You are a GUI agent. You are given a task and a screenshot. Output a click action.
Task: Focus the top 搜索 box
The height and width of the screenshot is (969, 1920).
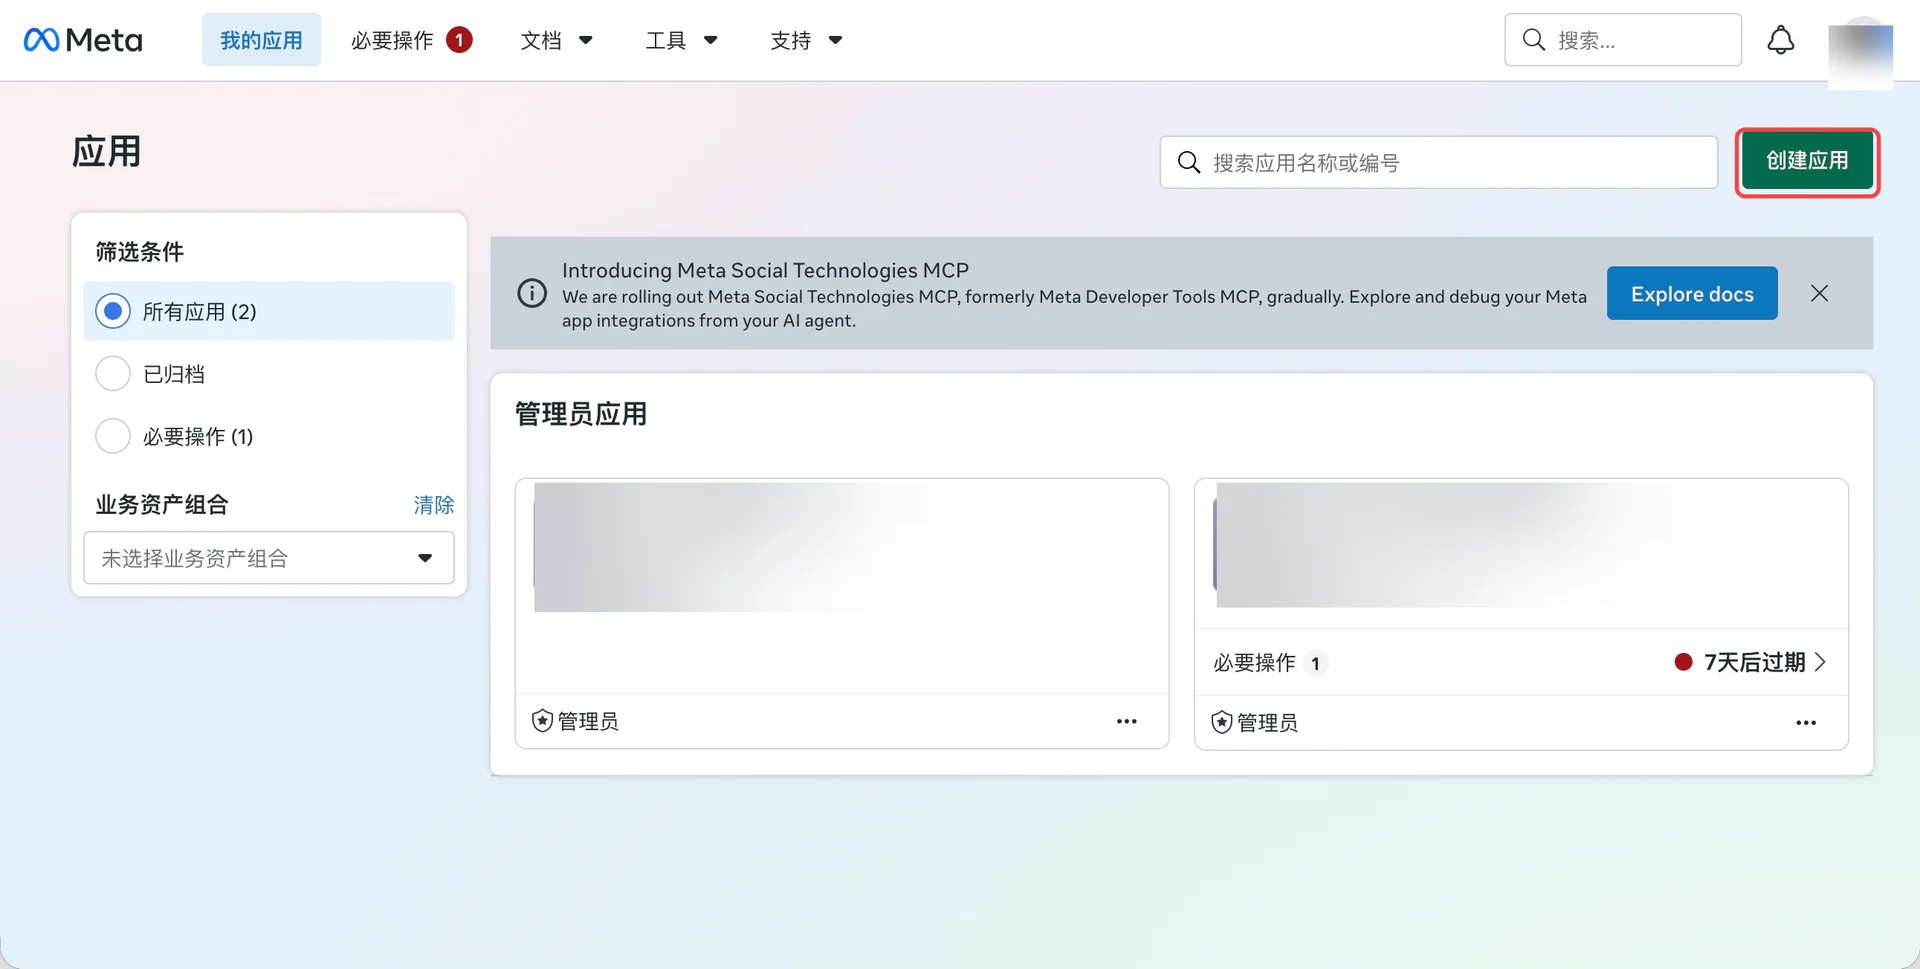(x=1623, y=40)
